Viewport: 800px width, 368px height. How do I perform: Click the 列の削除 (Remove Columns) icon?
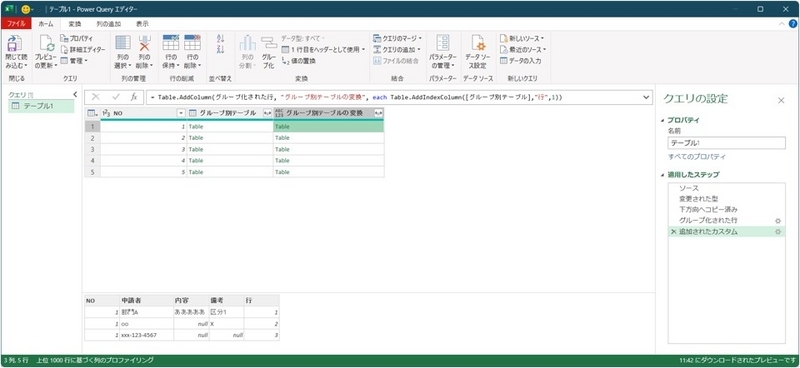pos(145,43)
